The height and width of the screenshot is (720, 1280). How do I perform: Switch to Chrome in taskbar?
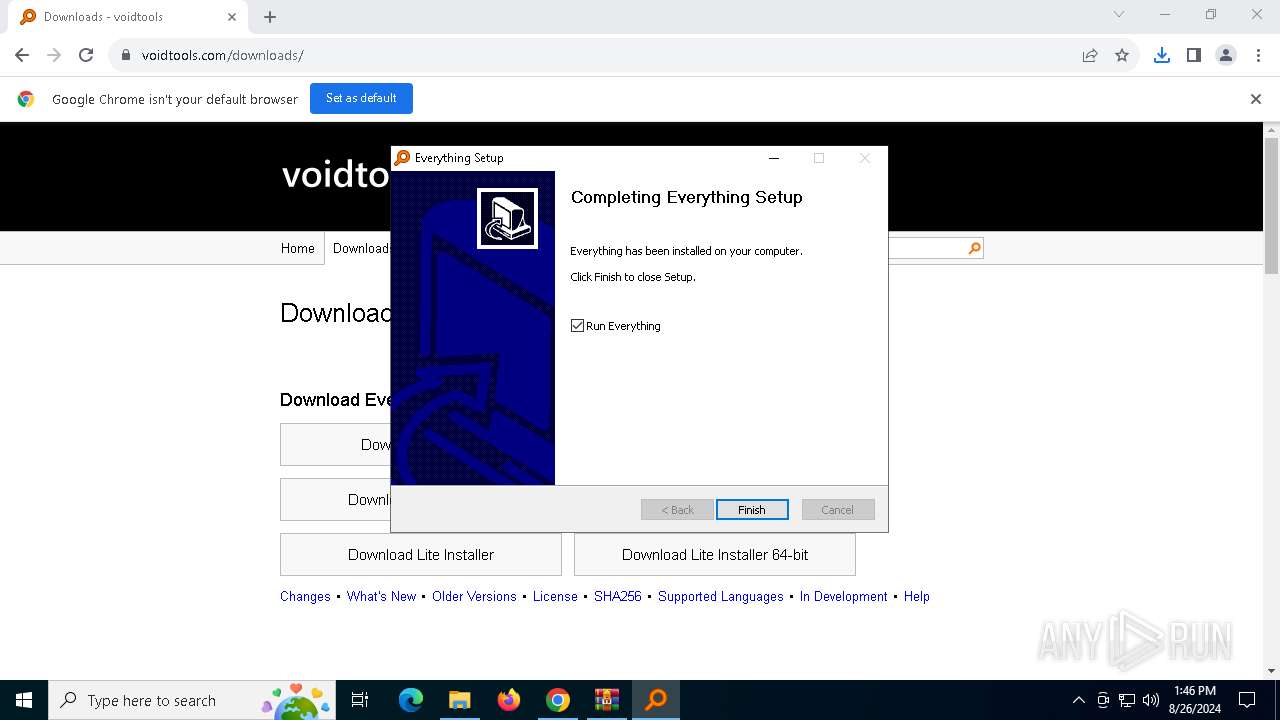pos(558,700)
